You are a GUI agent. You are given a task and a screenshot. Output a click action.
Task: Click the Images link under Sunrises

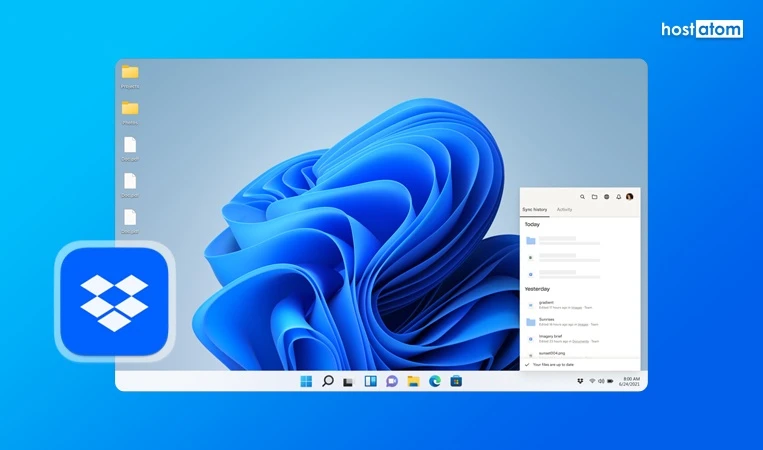pos(582,324)
